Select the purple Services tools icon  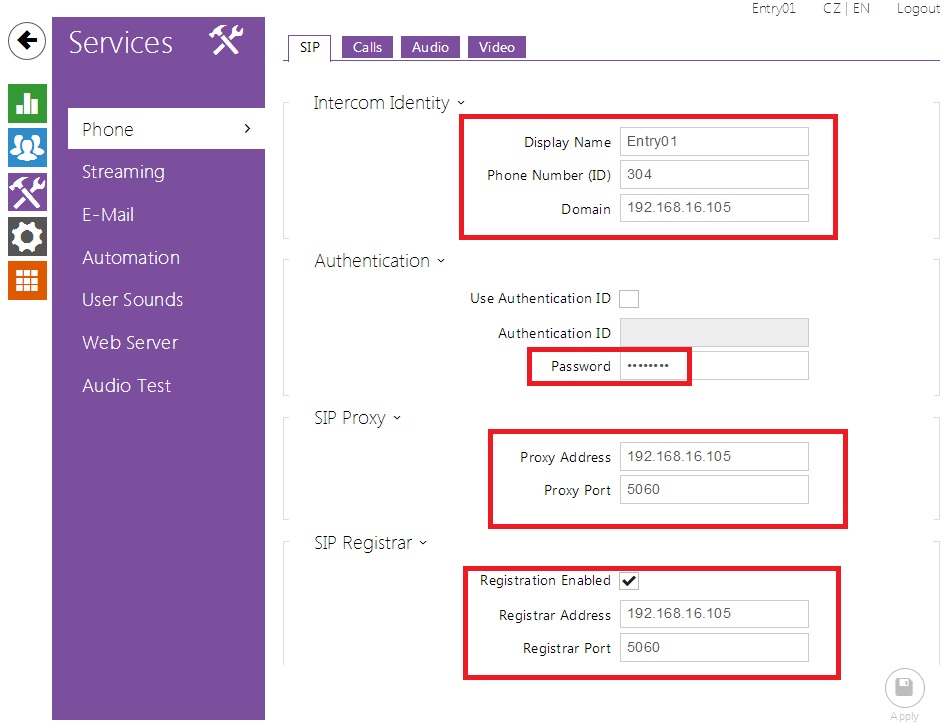[x=27, y=192]
